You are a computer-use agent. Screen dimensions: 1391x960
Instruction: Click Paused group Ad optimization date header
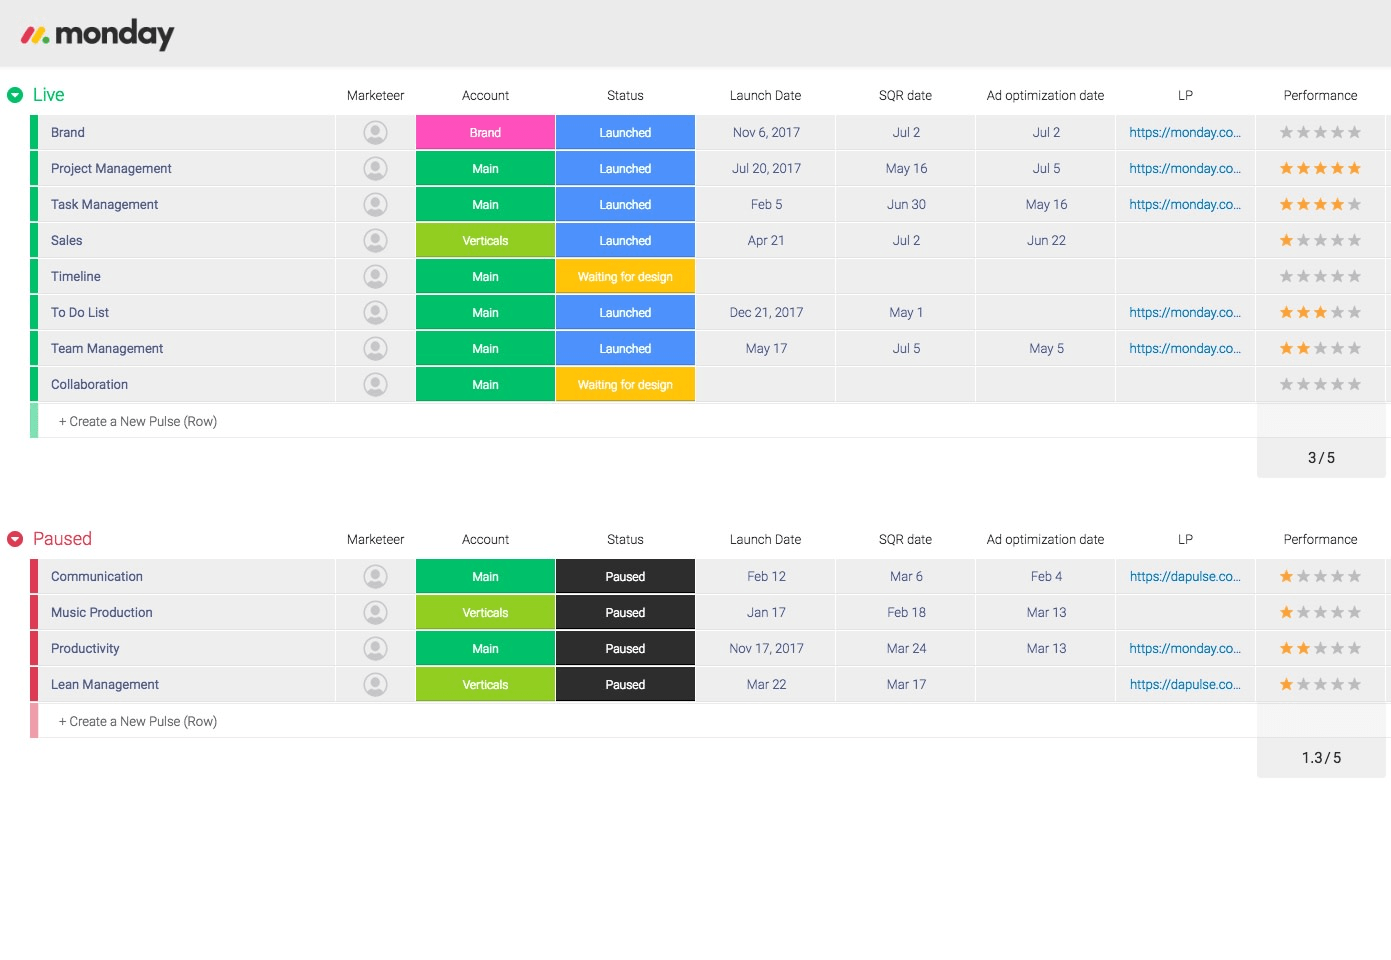pyautogui.click(x=1045, y=539)
